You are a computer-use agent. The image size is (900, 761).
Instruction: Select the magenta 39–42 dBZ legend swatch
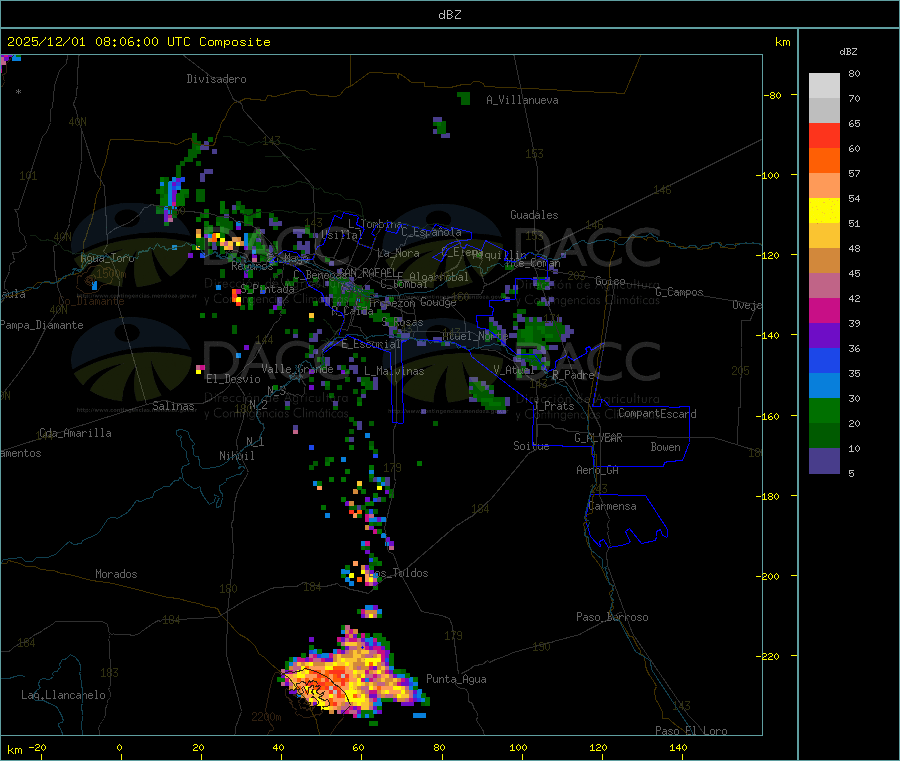coord(824,310)
